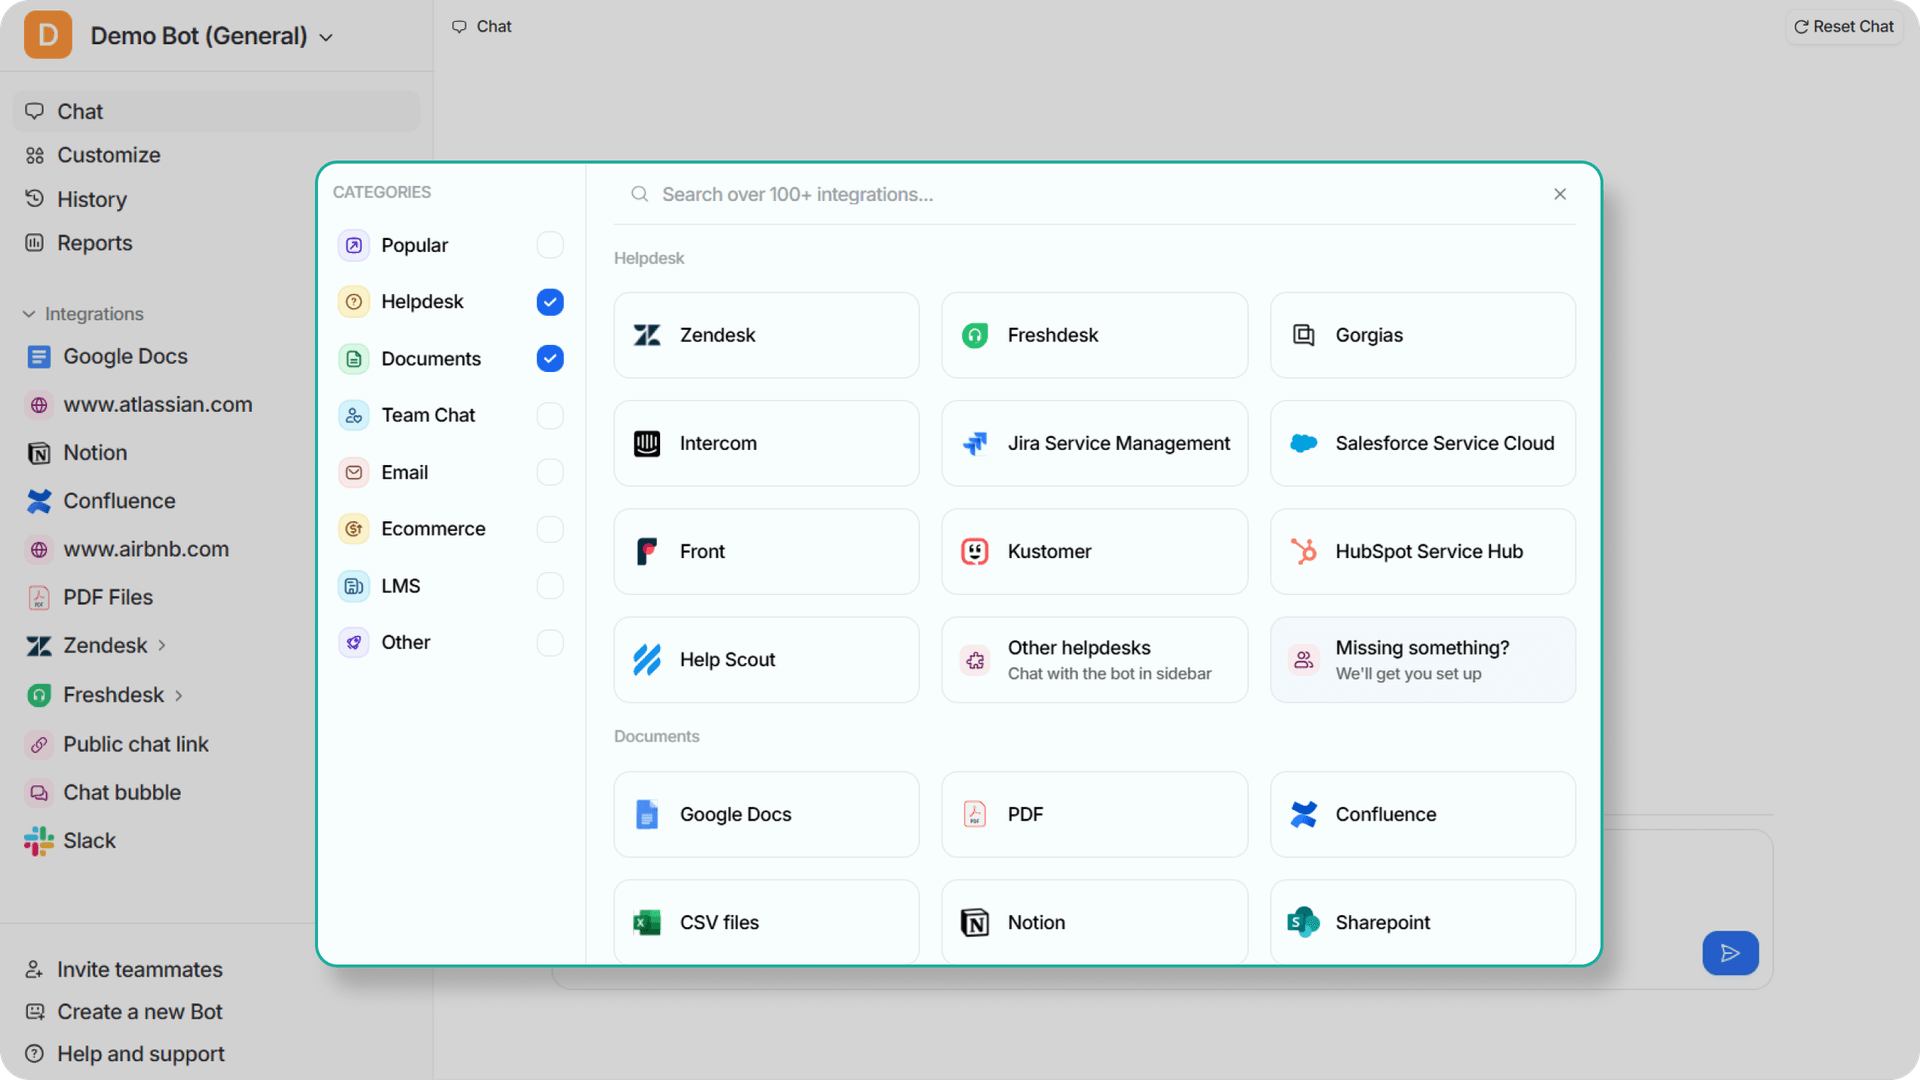
Task: Uncheck the Helpdesk category checkbox
Action: pos(550,302)
